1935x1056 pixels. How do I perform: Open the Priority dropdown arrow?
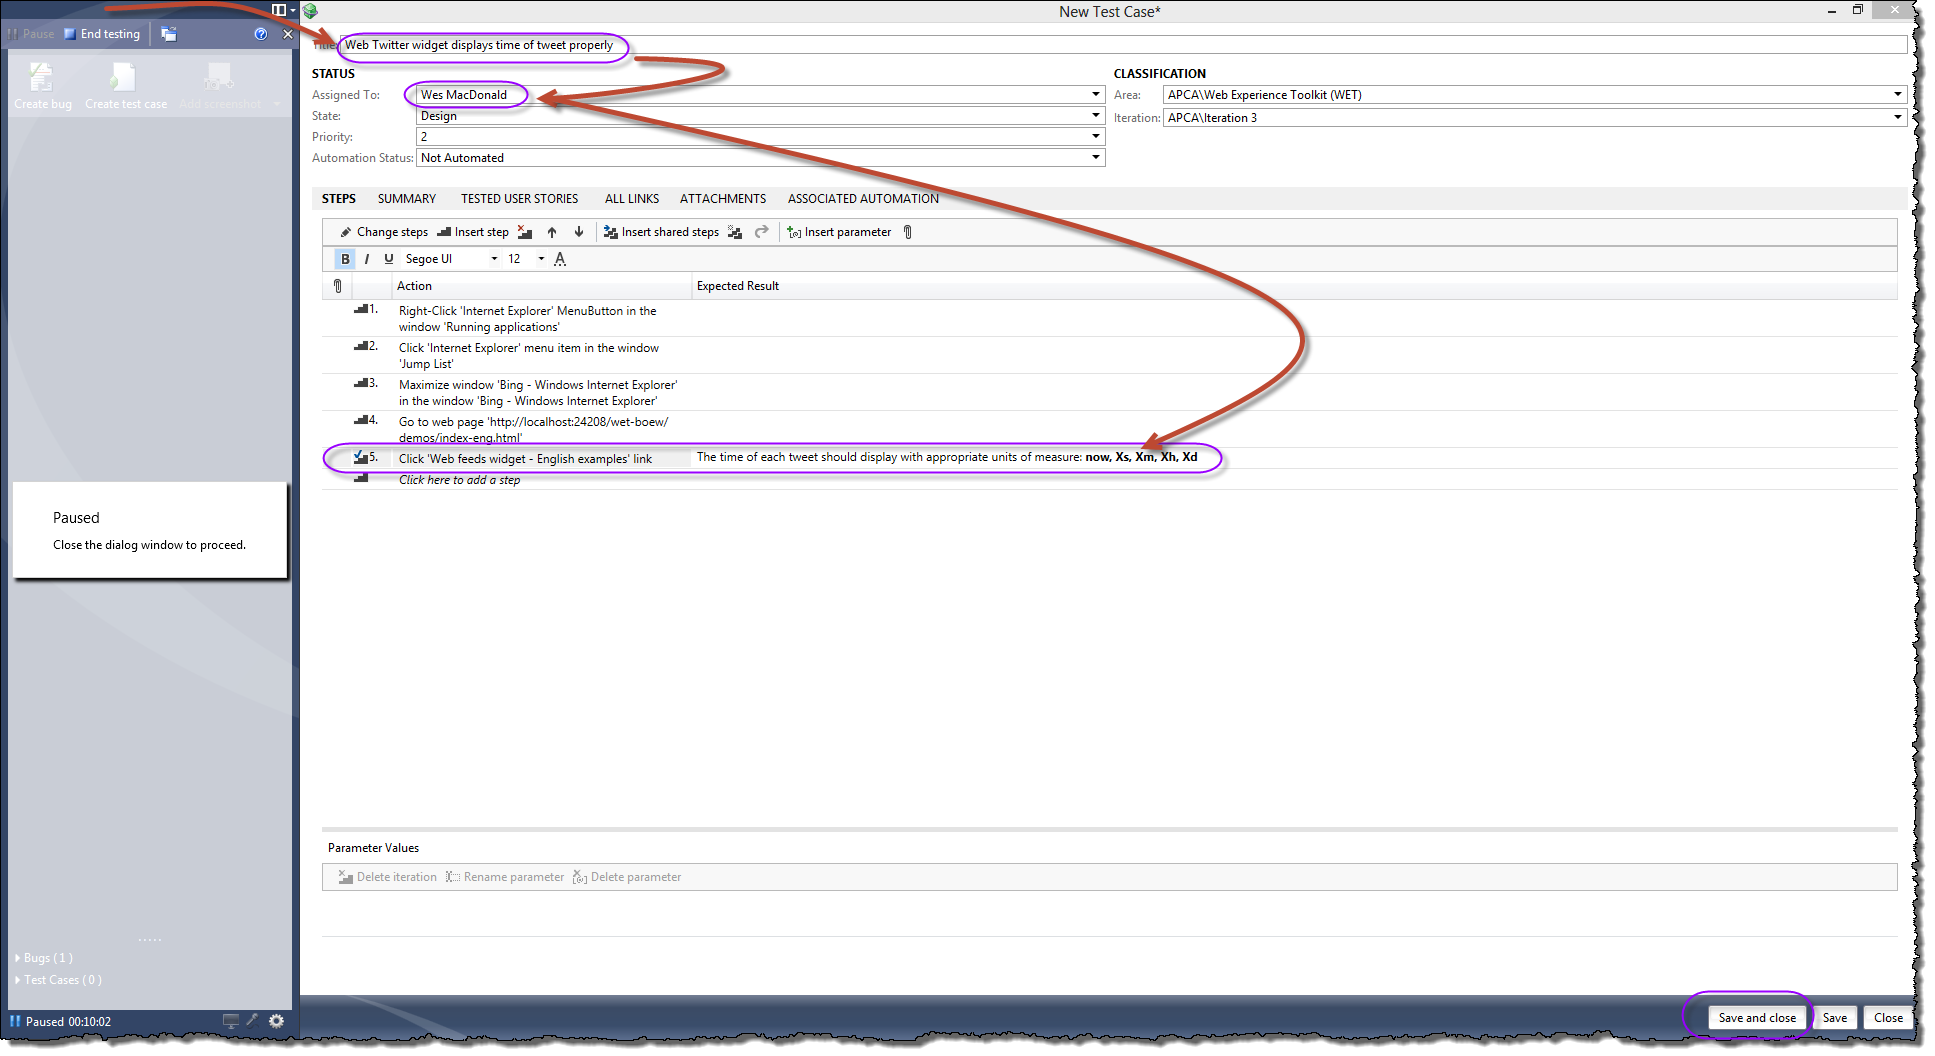point(1095,137)
